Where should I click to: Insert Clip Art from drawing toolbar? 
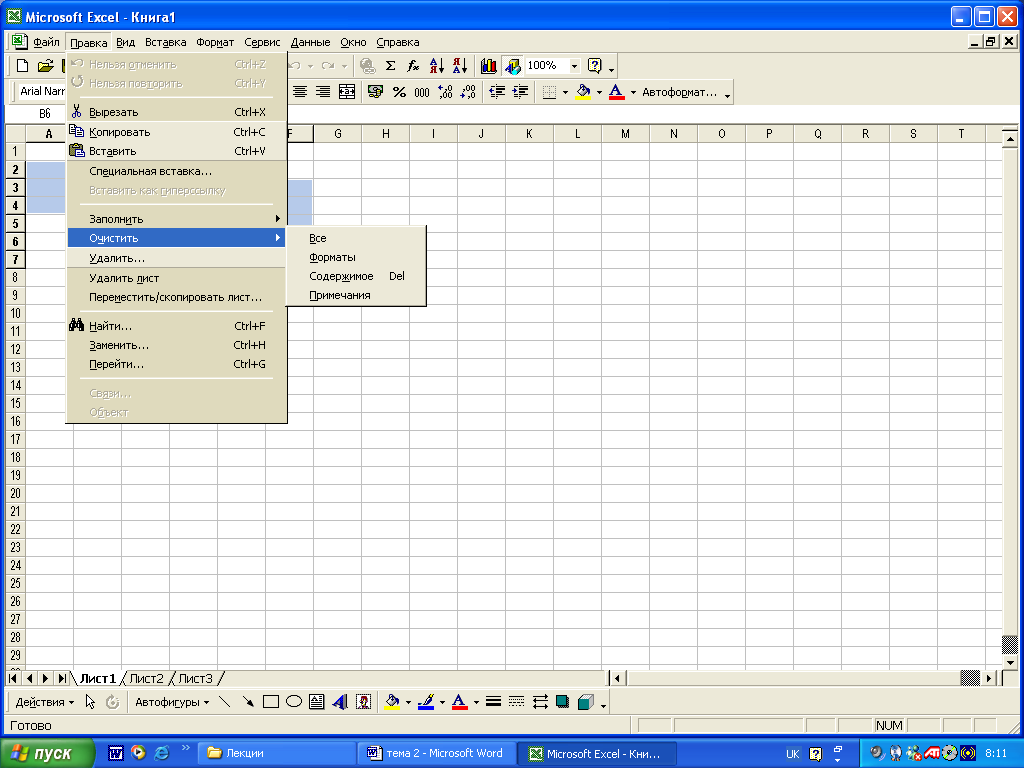click(364, 702)
